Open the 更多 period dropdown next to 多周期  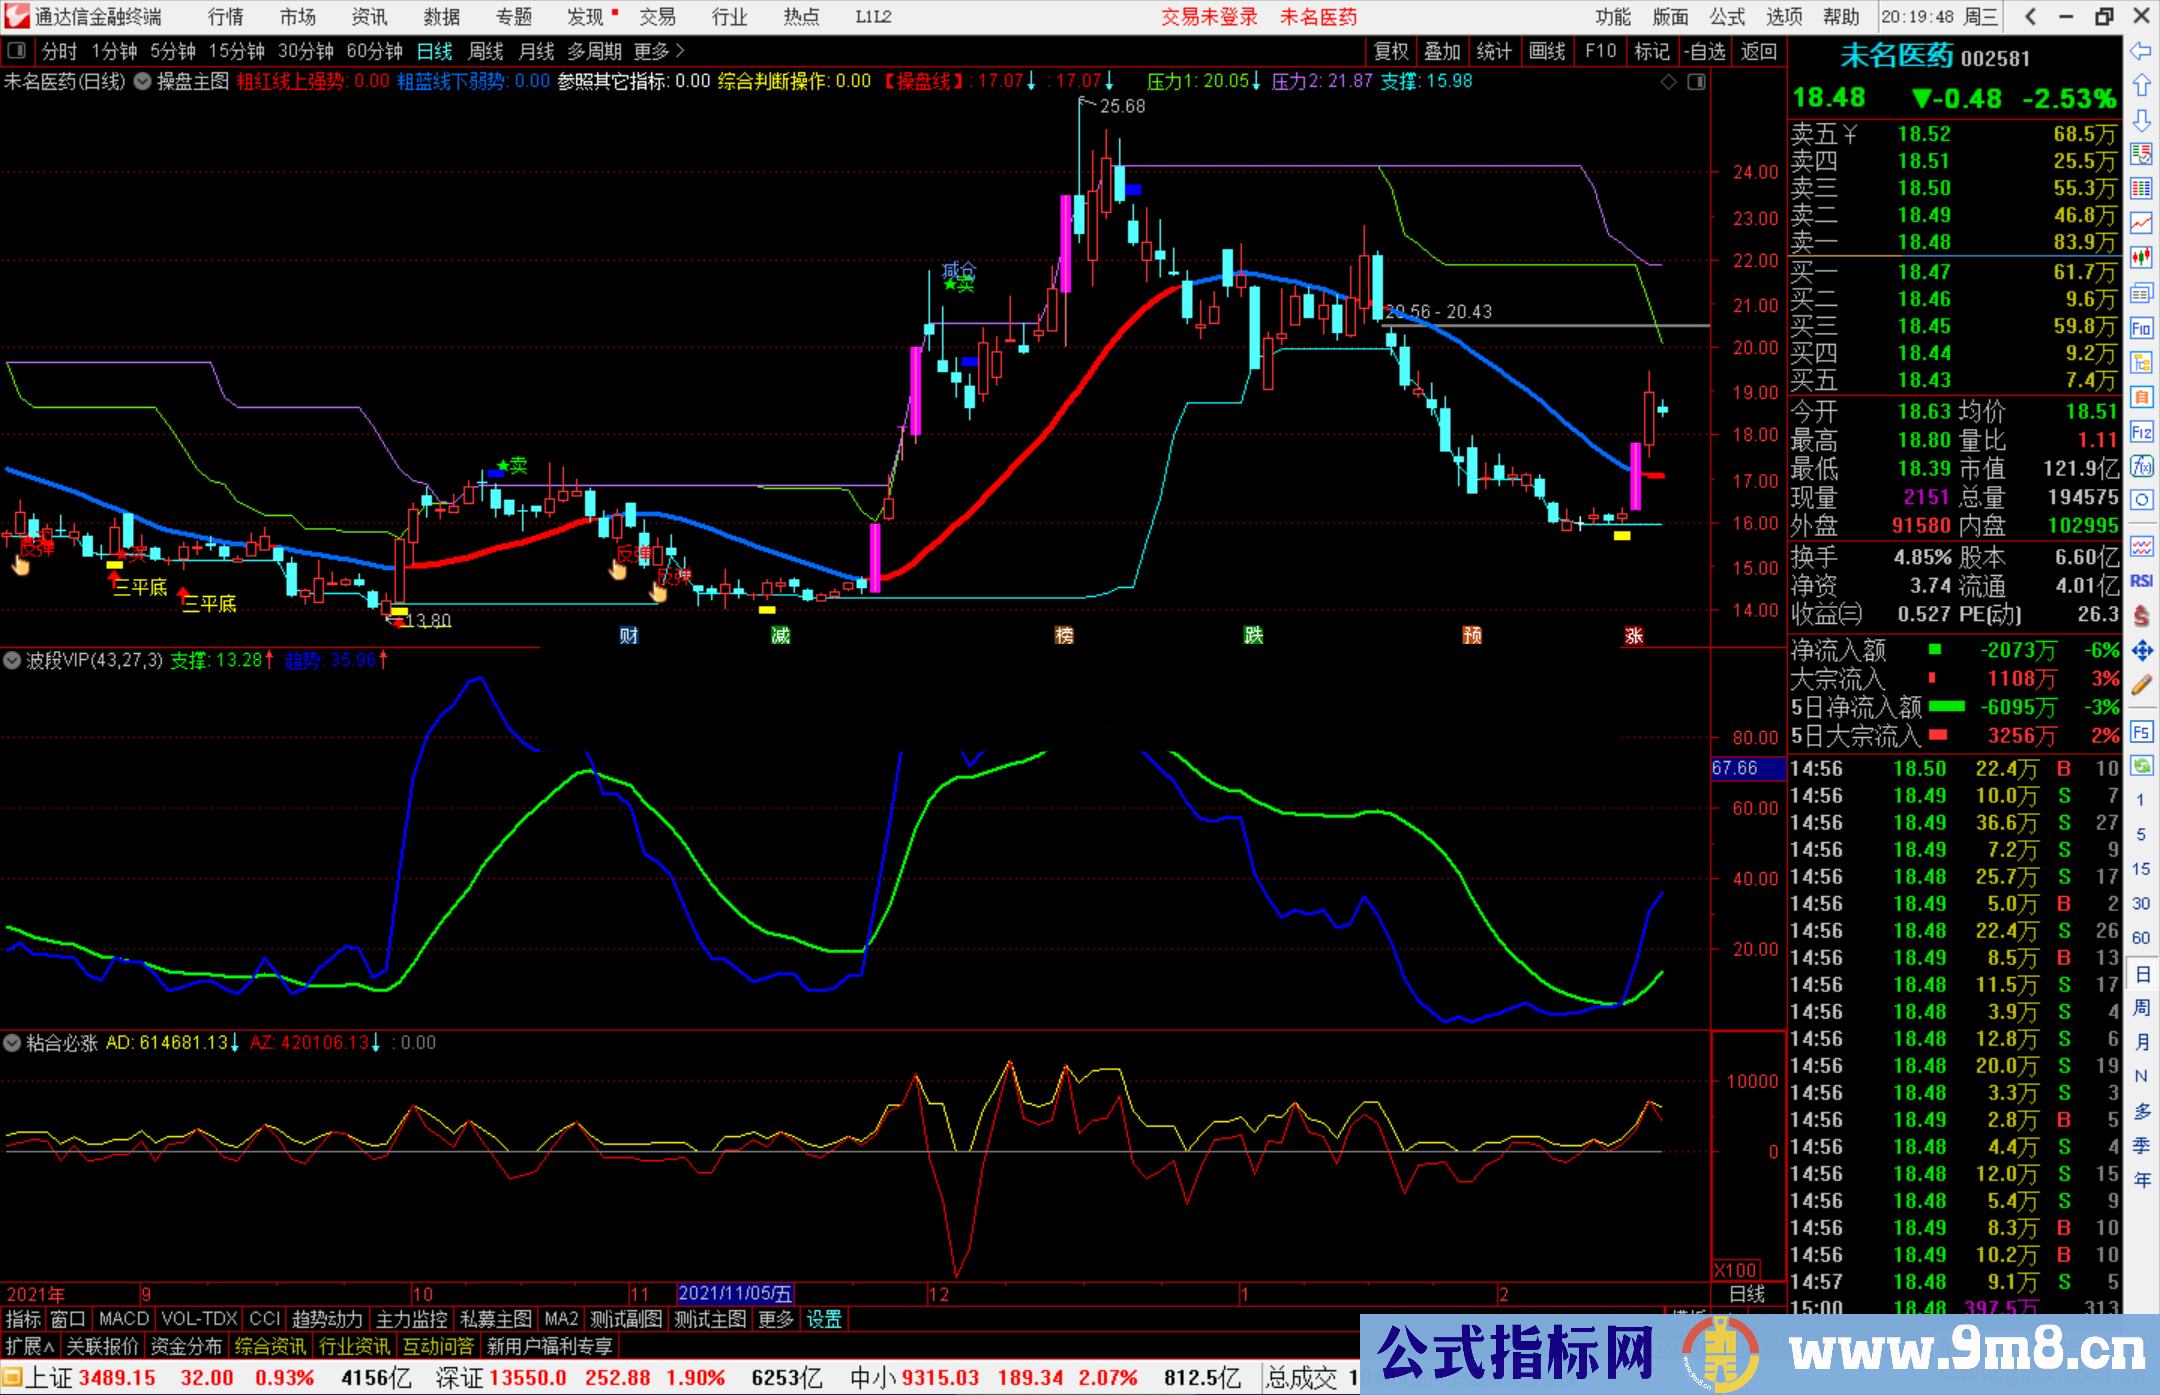click(x=655, y=51)
